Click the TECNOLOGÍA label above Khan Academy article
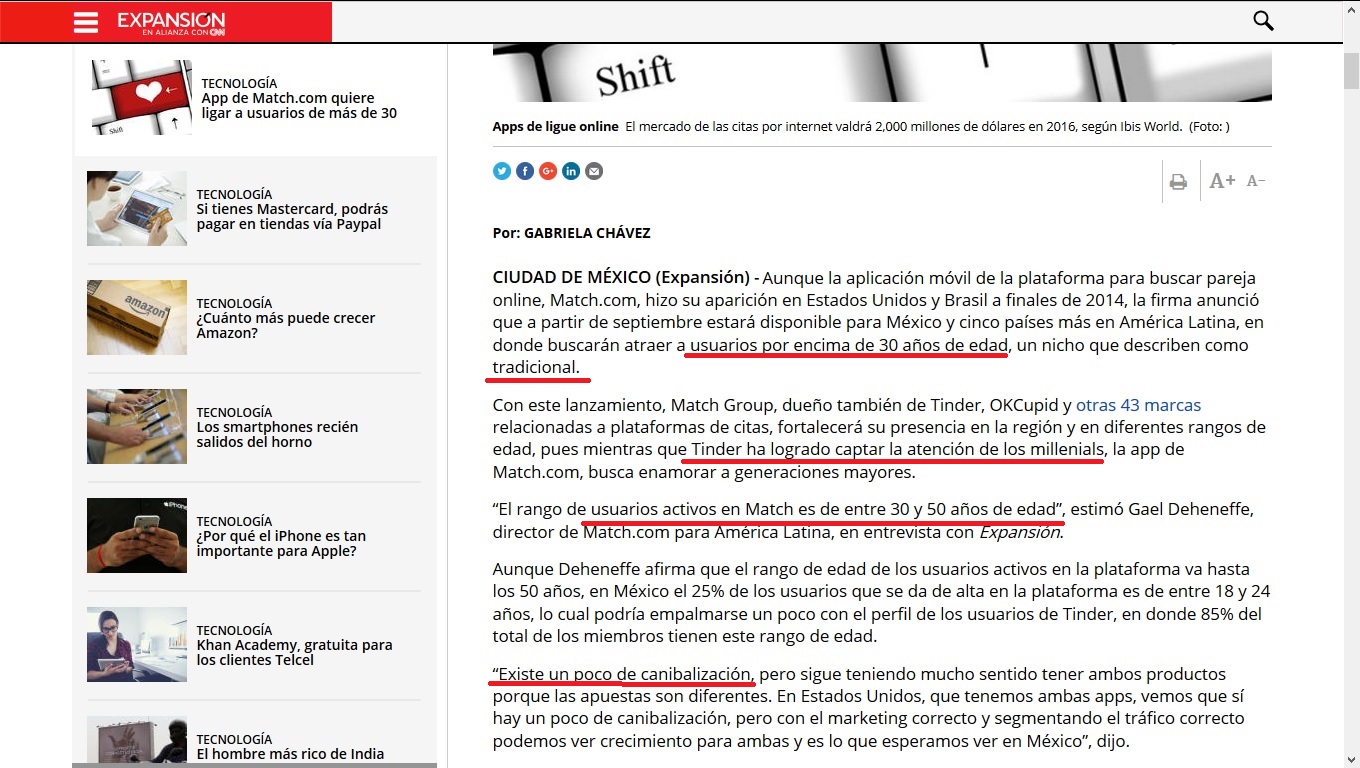Image resolution: width=1360 pixels, height=768 pixels. (x=234, y=630)
